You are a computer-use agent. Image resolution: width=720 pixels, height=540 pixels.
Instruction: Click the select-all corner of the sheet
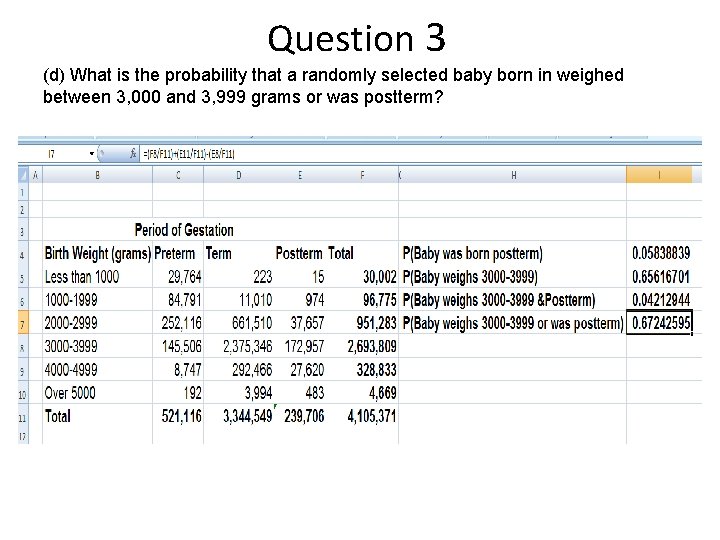point(23,174)
